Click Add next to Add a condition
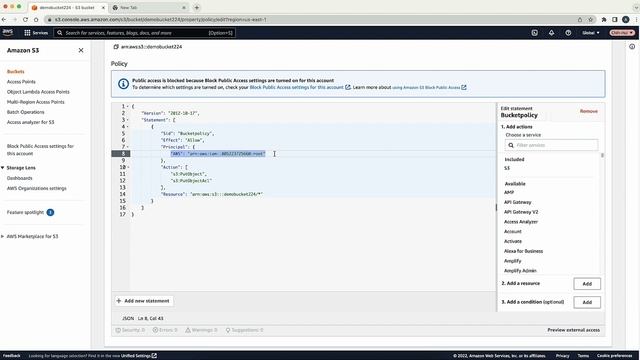This screenshot has height=360, width=640. click(587, 302)
